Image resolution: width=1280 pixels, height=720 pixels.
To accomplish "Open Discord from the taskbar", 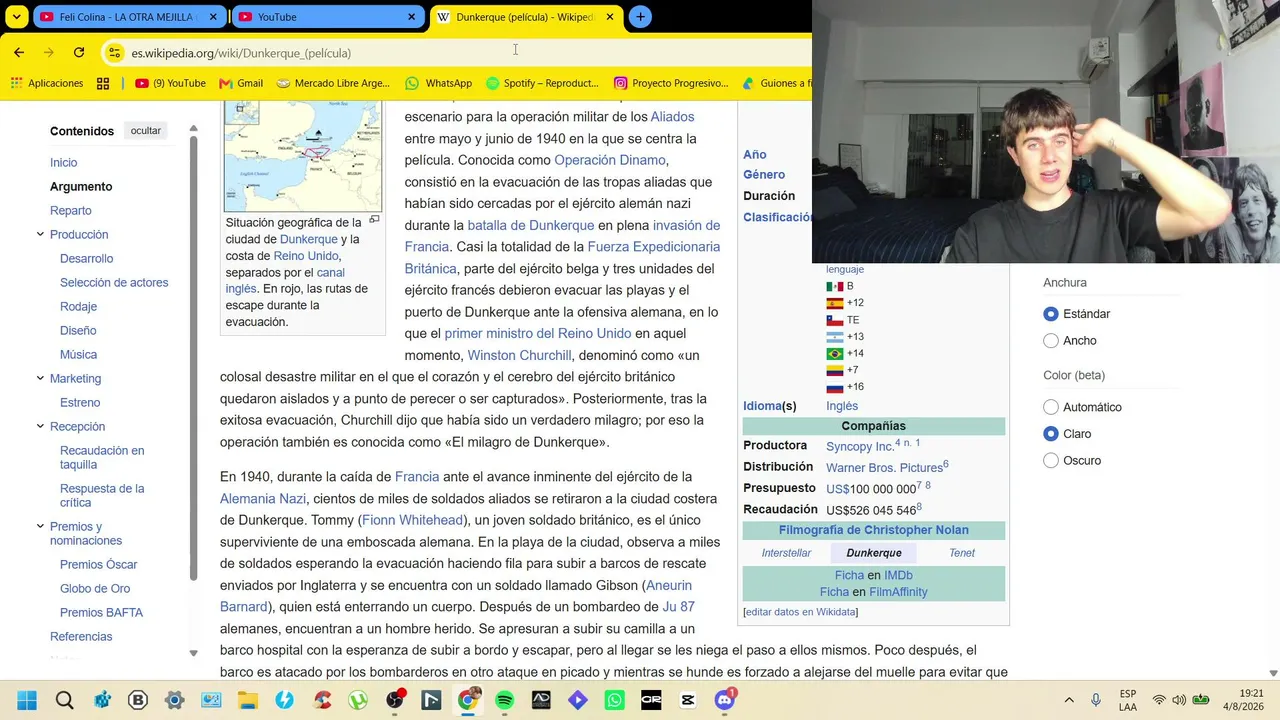I will (725, 700).
